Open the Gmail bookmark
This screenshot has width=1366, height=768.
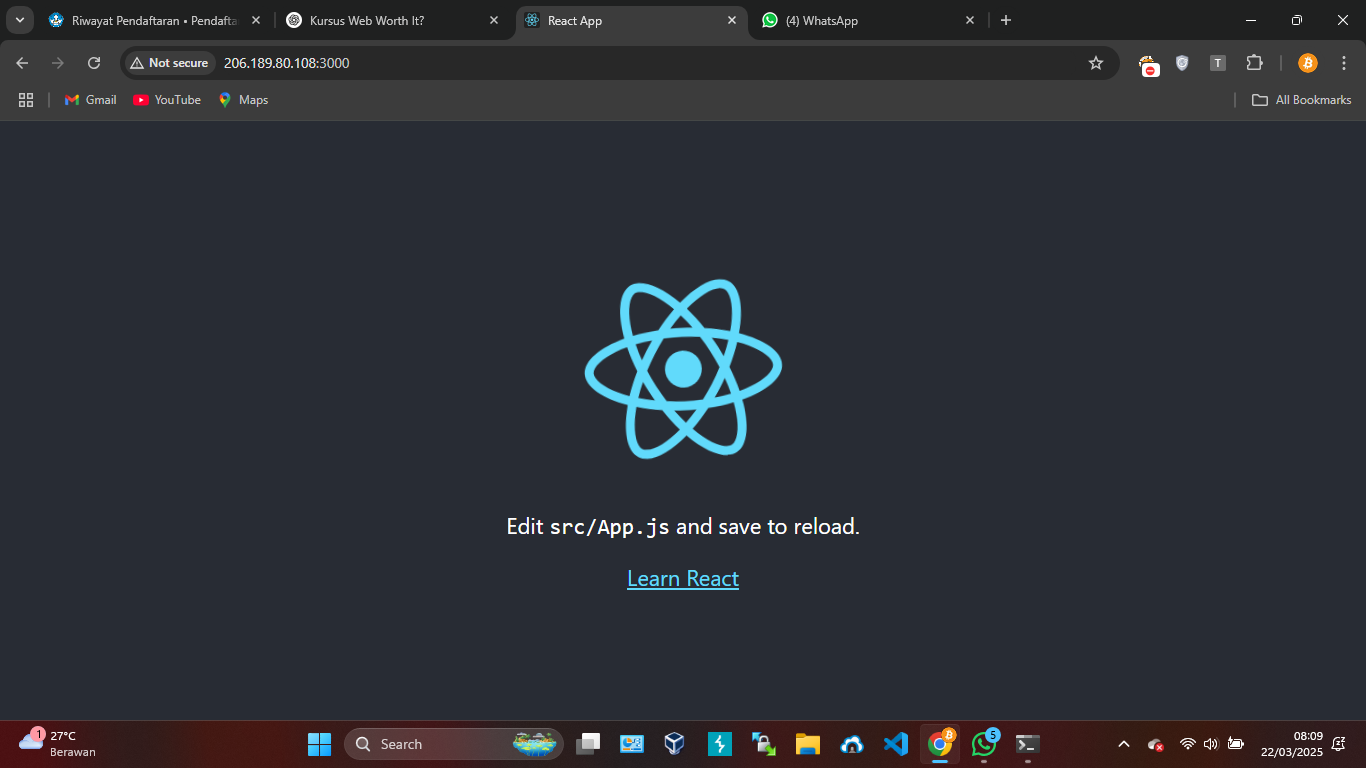pos(91,100)
